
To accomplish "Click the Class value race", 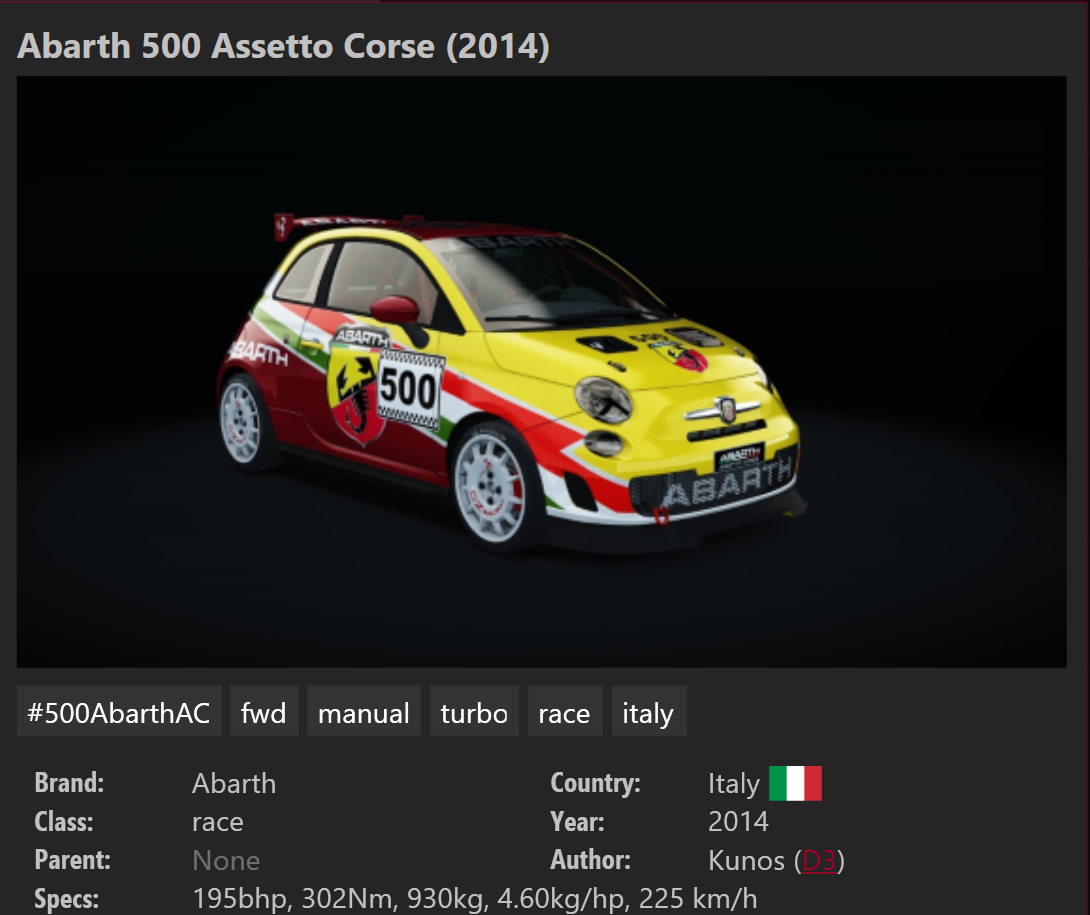I will pos(218,823).
